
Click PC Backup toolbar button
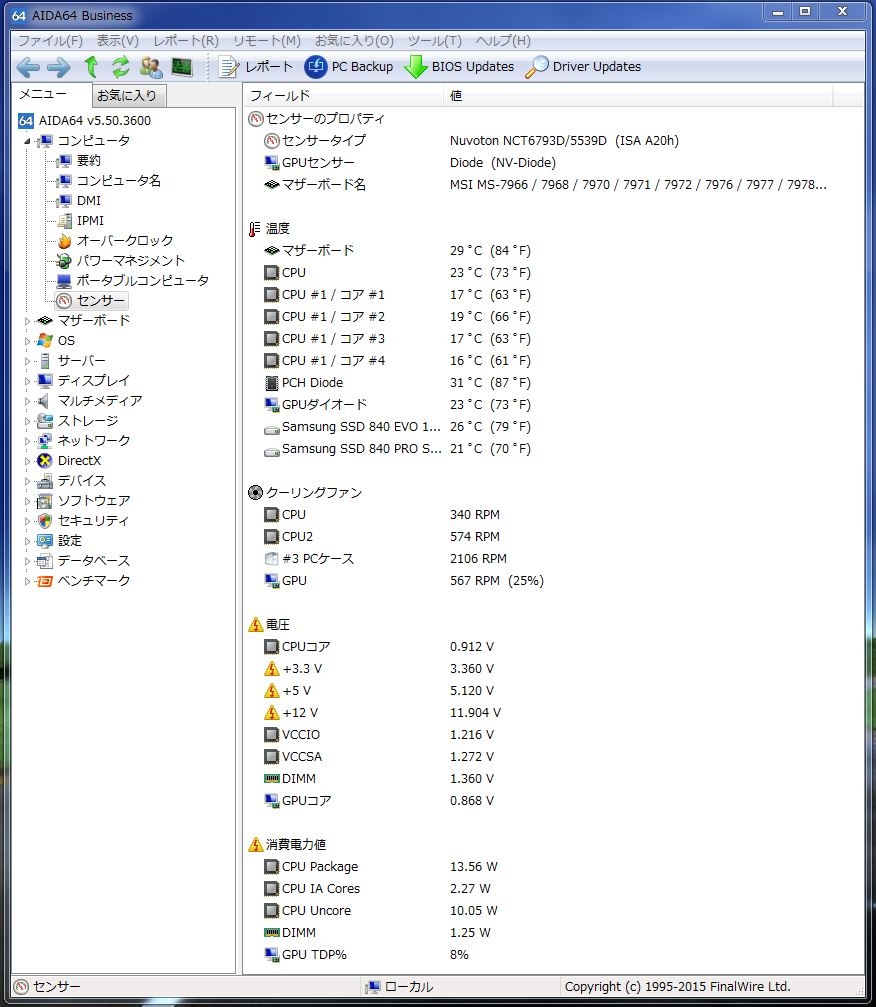tap(349, 67)
